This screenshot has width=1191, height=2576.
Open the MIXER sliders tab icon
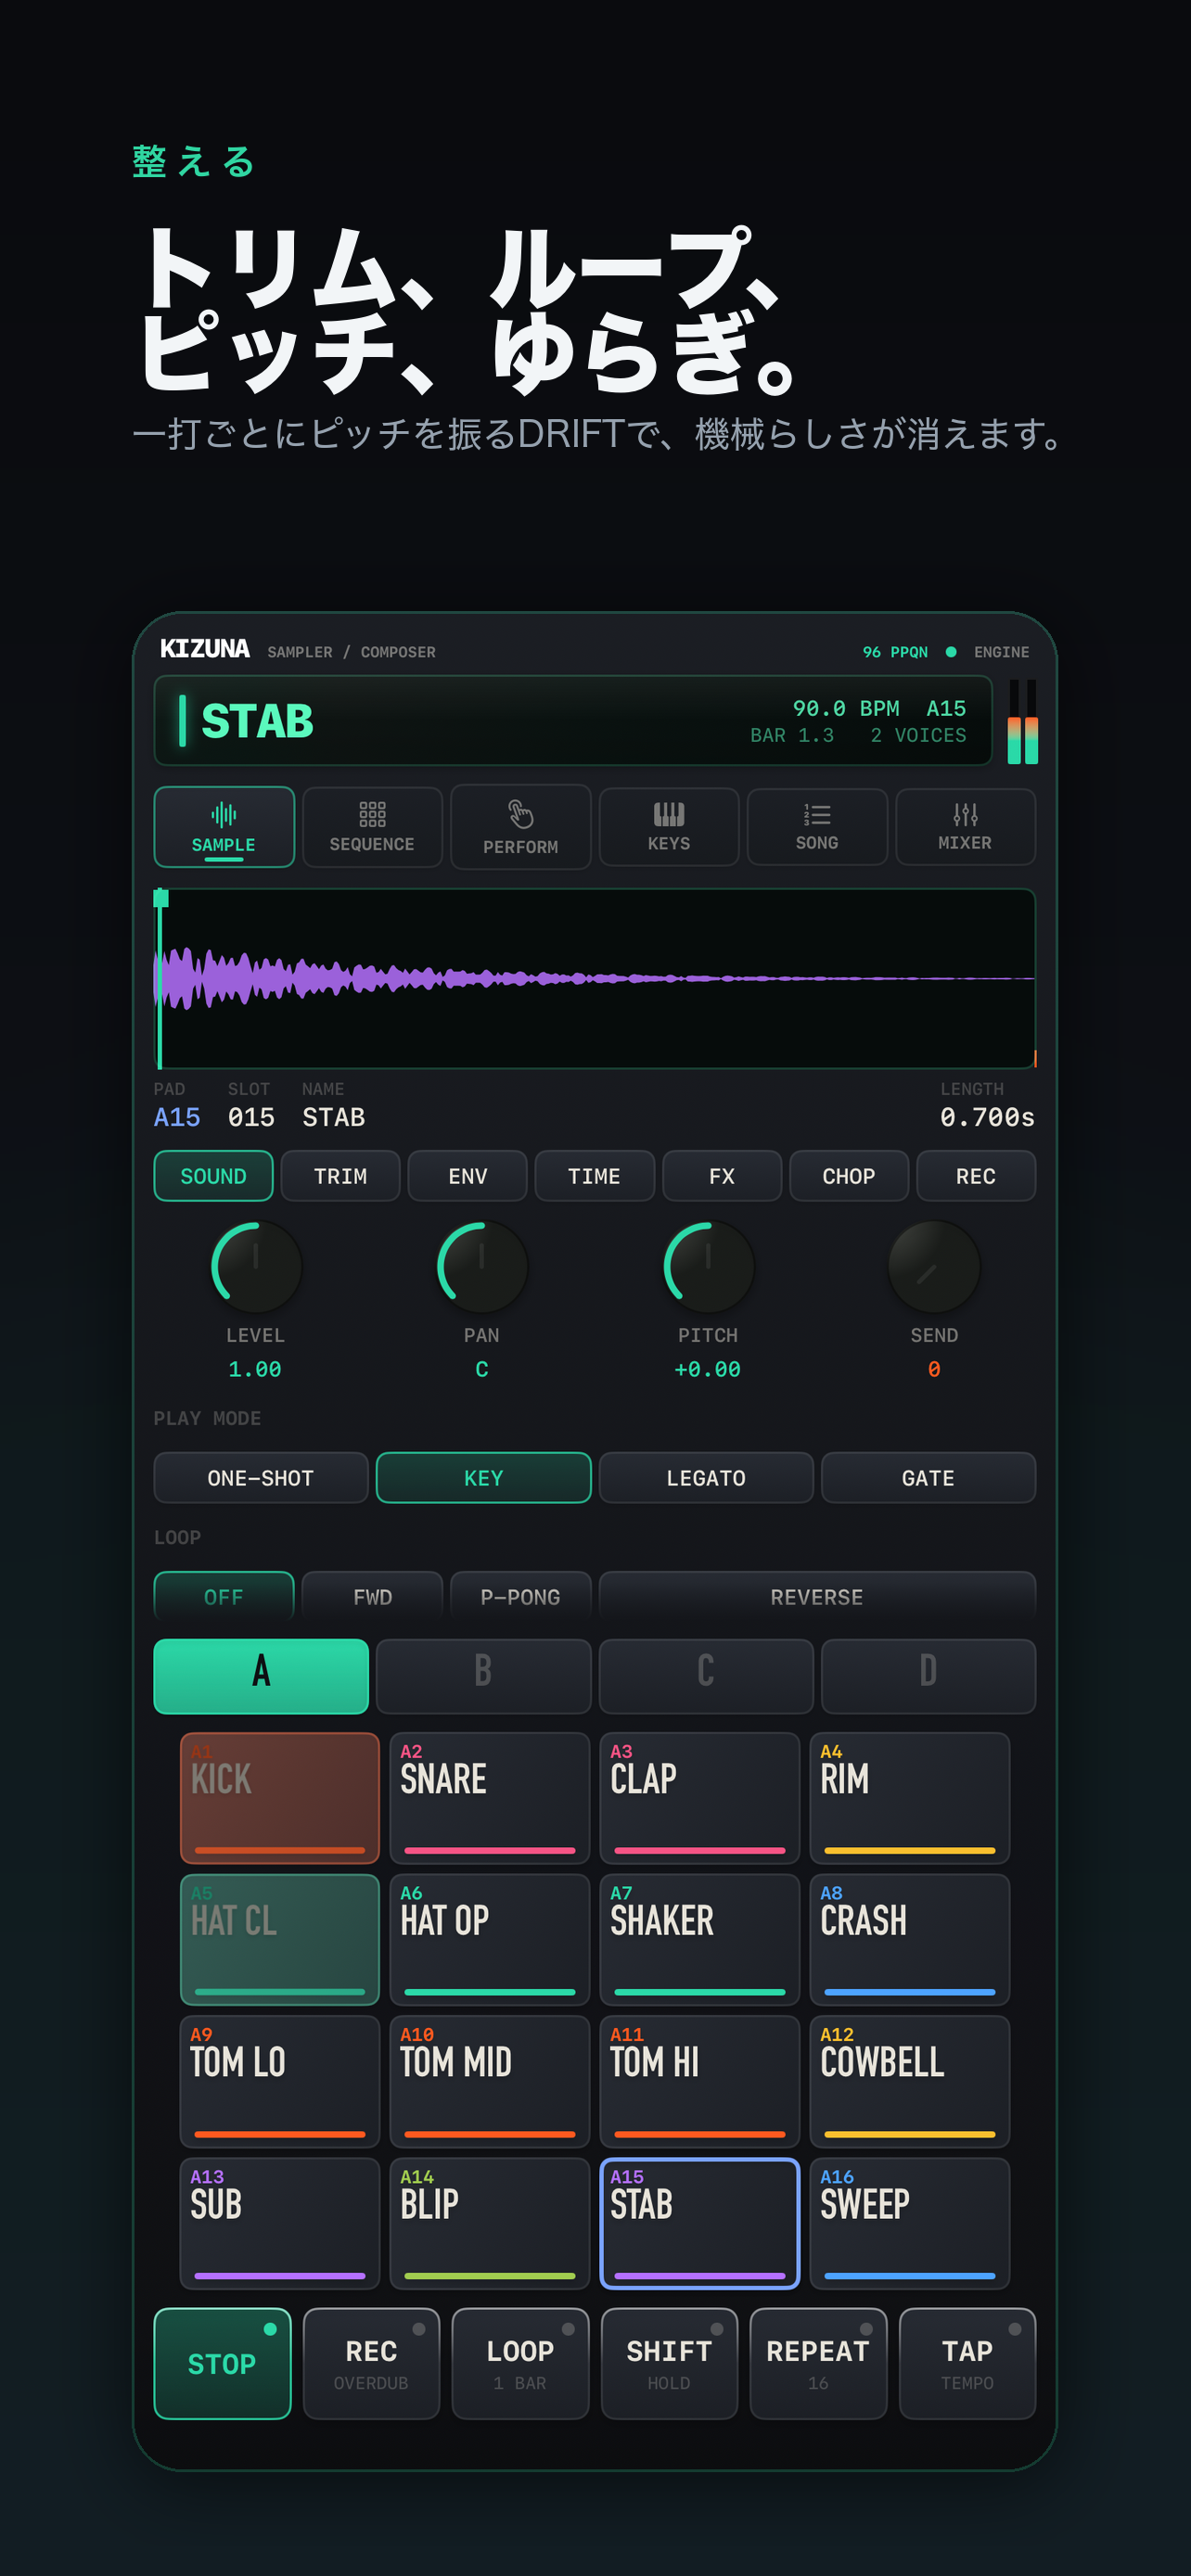965,814
